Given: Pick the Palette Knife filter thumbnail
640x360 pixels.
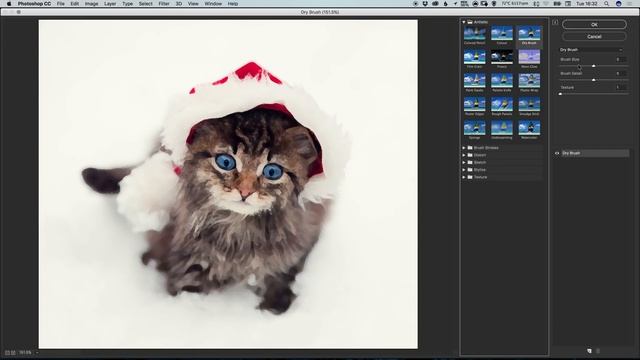Looking at the screenshot, I should click(x=502, y=82).
